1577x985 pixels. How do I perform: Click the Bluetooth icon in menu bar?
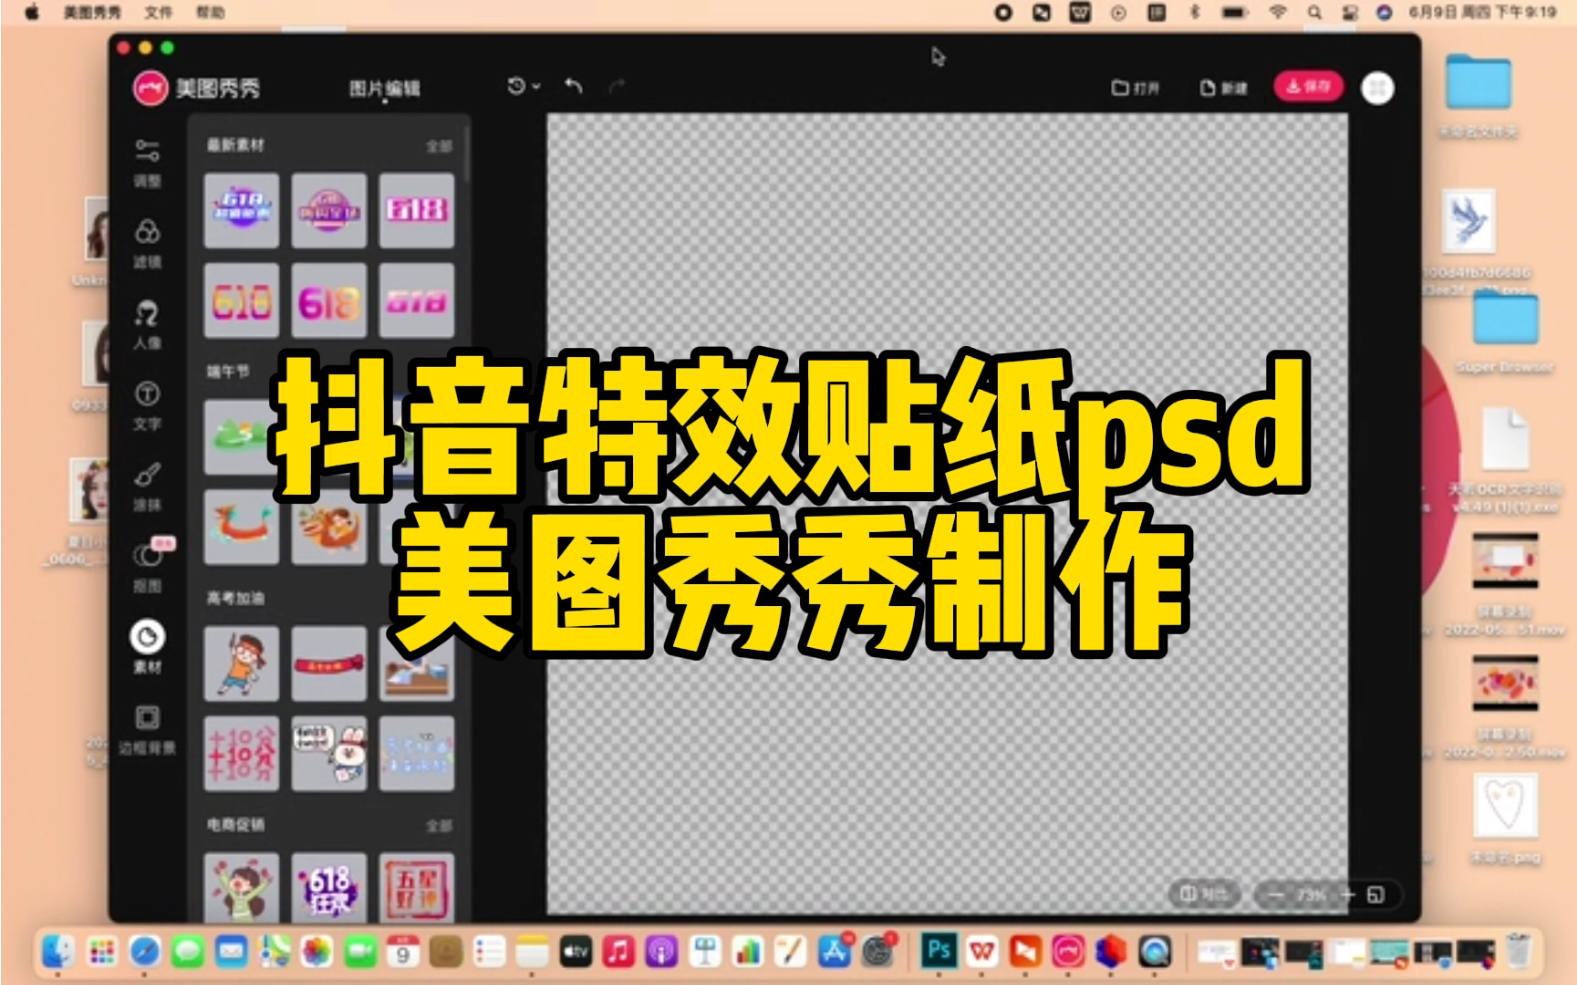(x=1194, y=12)
